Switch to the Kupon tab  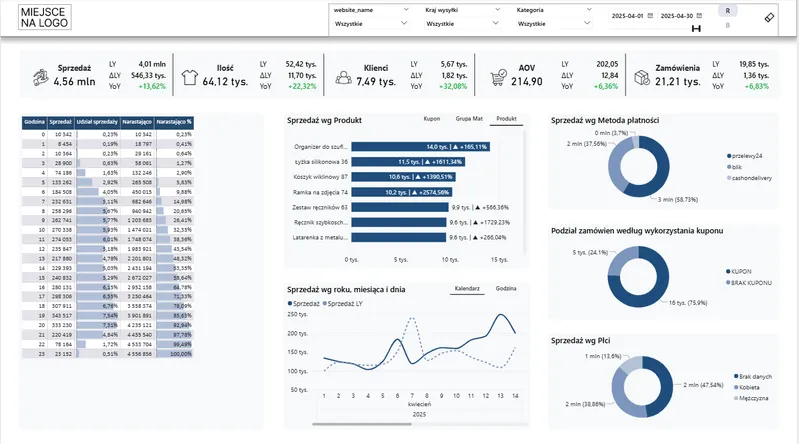[x=432, y=119]
